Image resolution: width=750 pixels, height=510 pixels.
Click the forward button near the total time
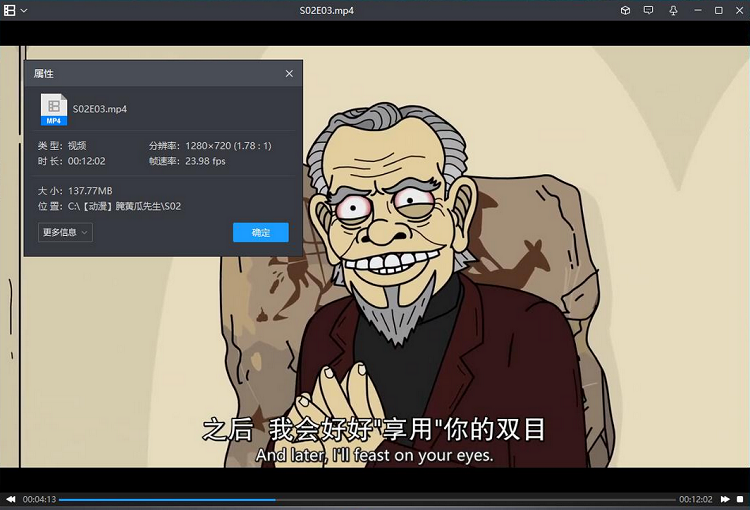tap(722, 499)
